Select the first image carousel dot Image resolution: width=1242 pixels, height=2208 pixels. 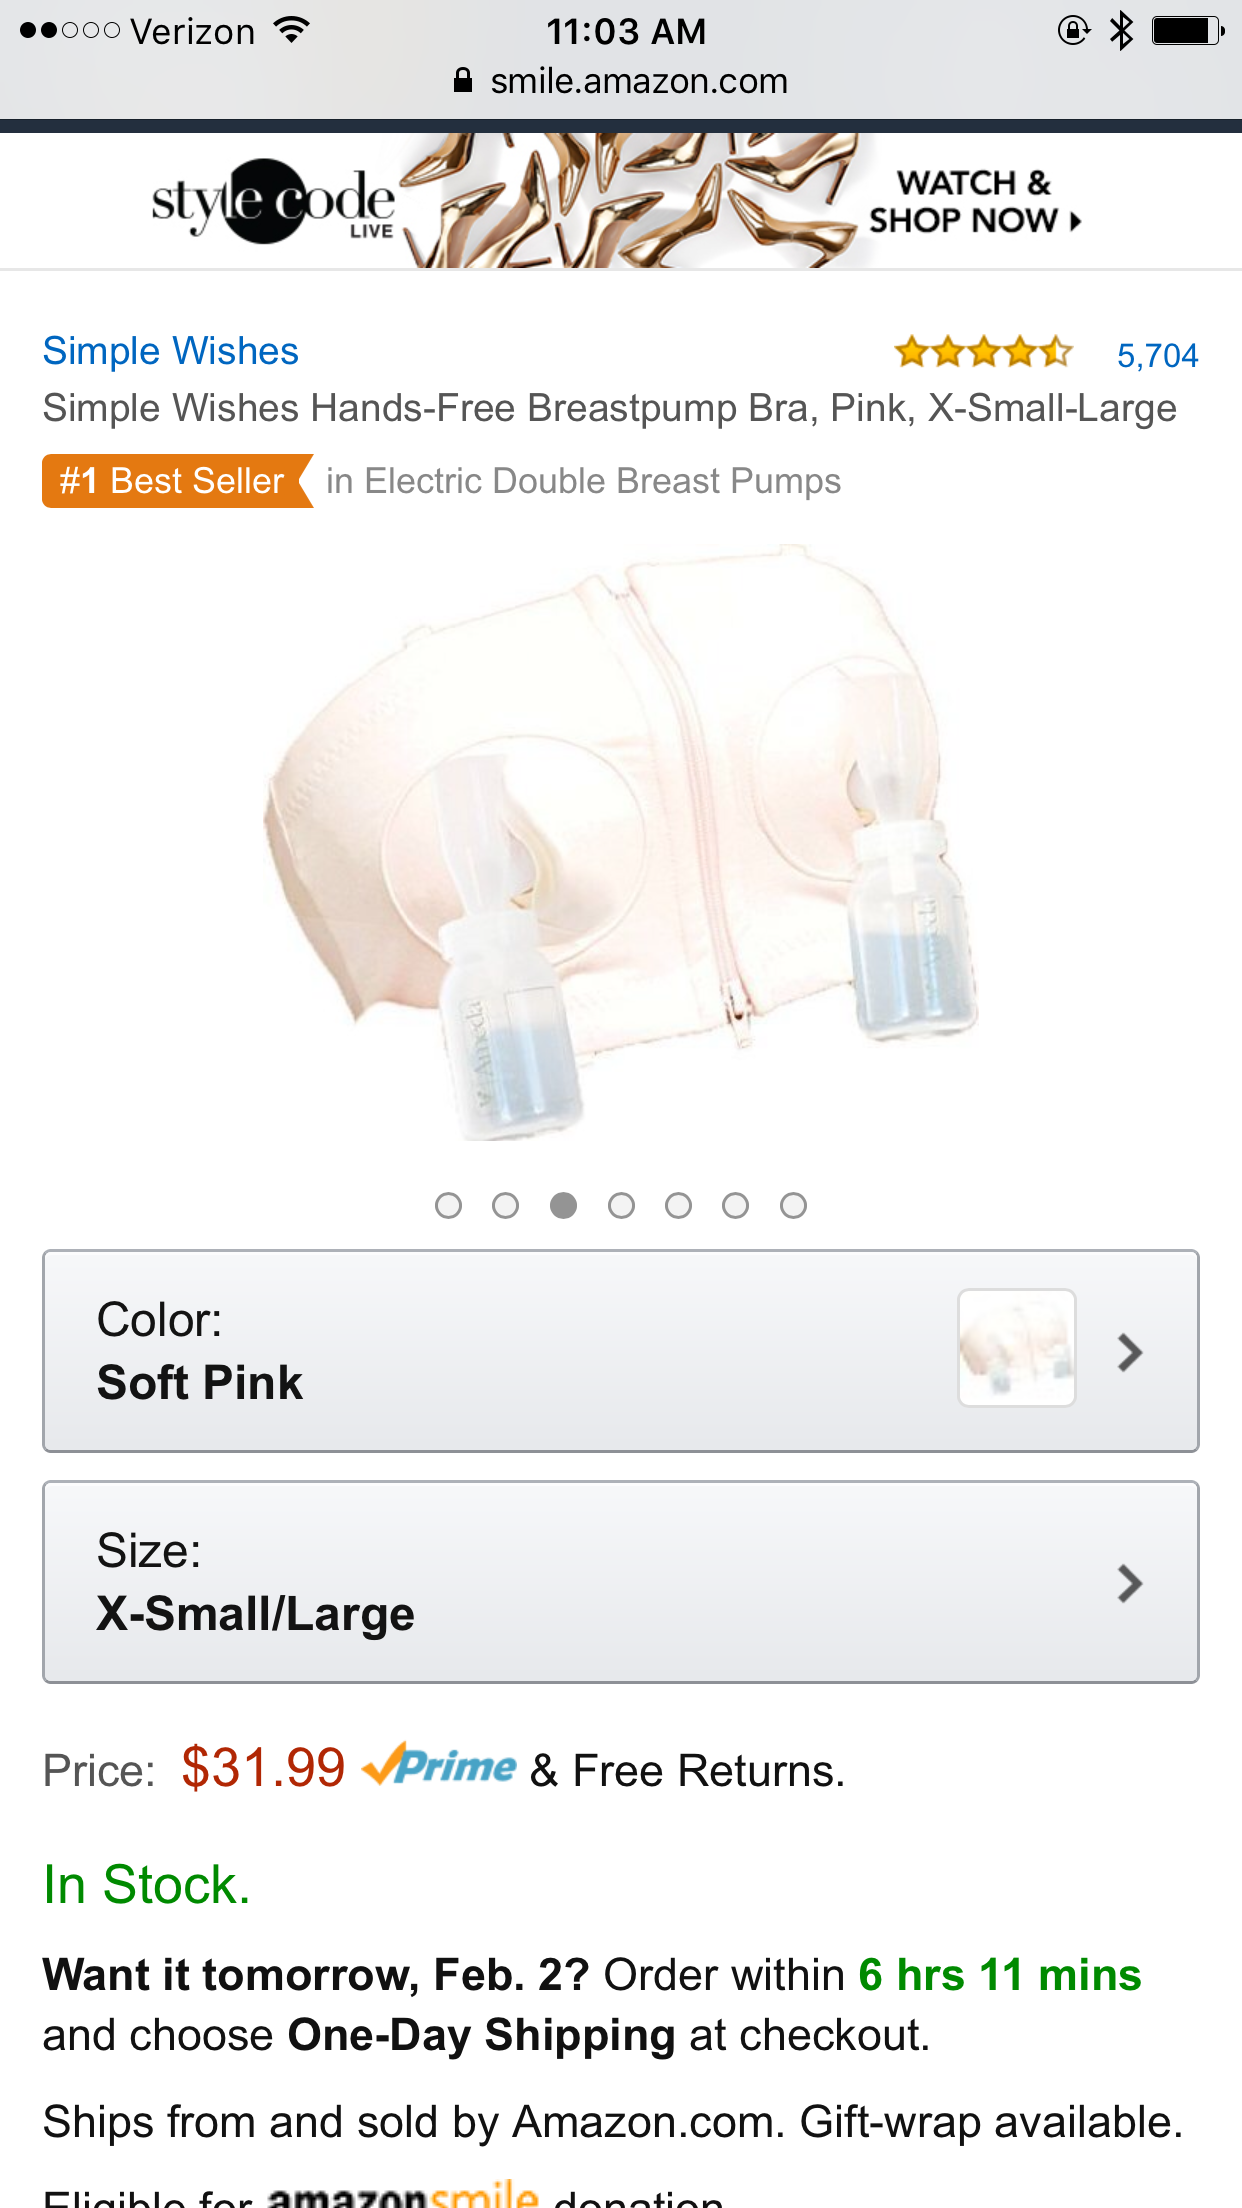448,1206
